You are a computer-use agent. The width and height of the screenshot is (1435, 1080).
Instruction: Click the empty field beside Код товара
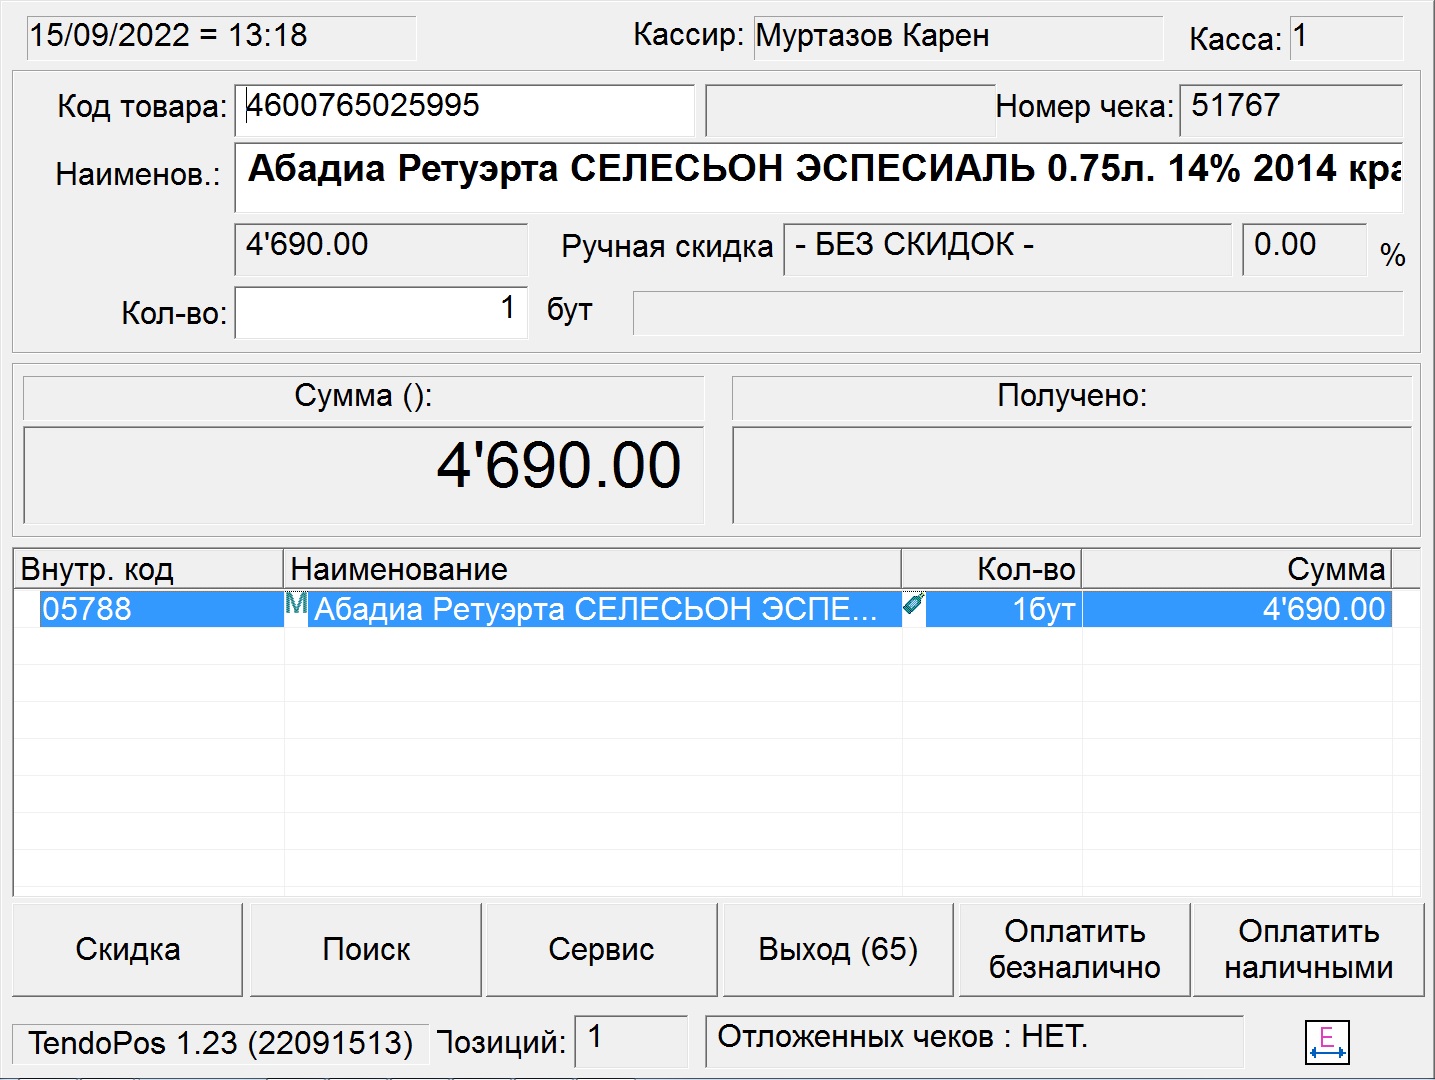pos(850,110)
